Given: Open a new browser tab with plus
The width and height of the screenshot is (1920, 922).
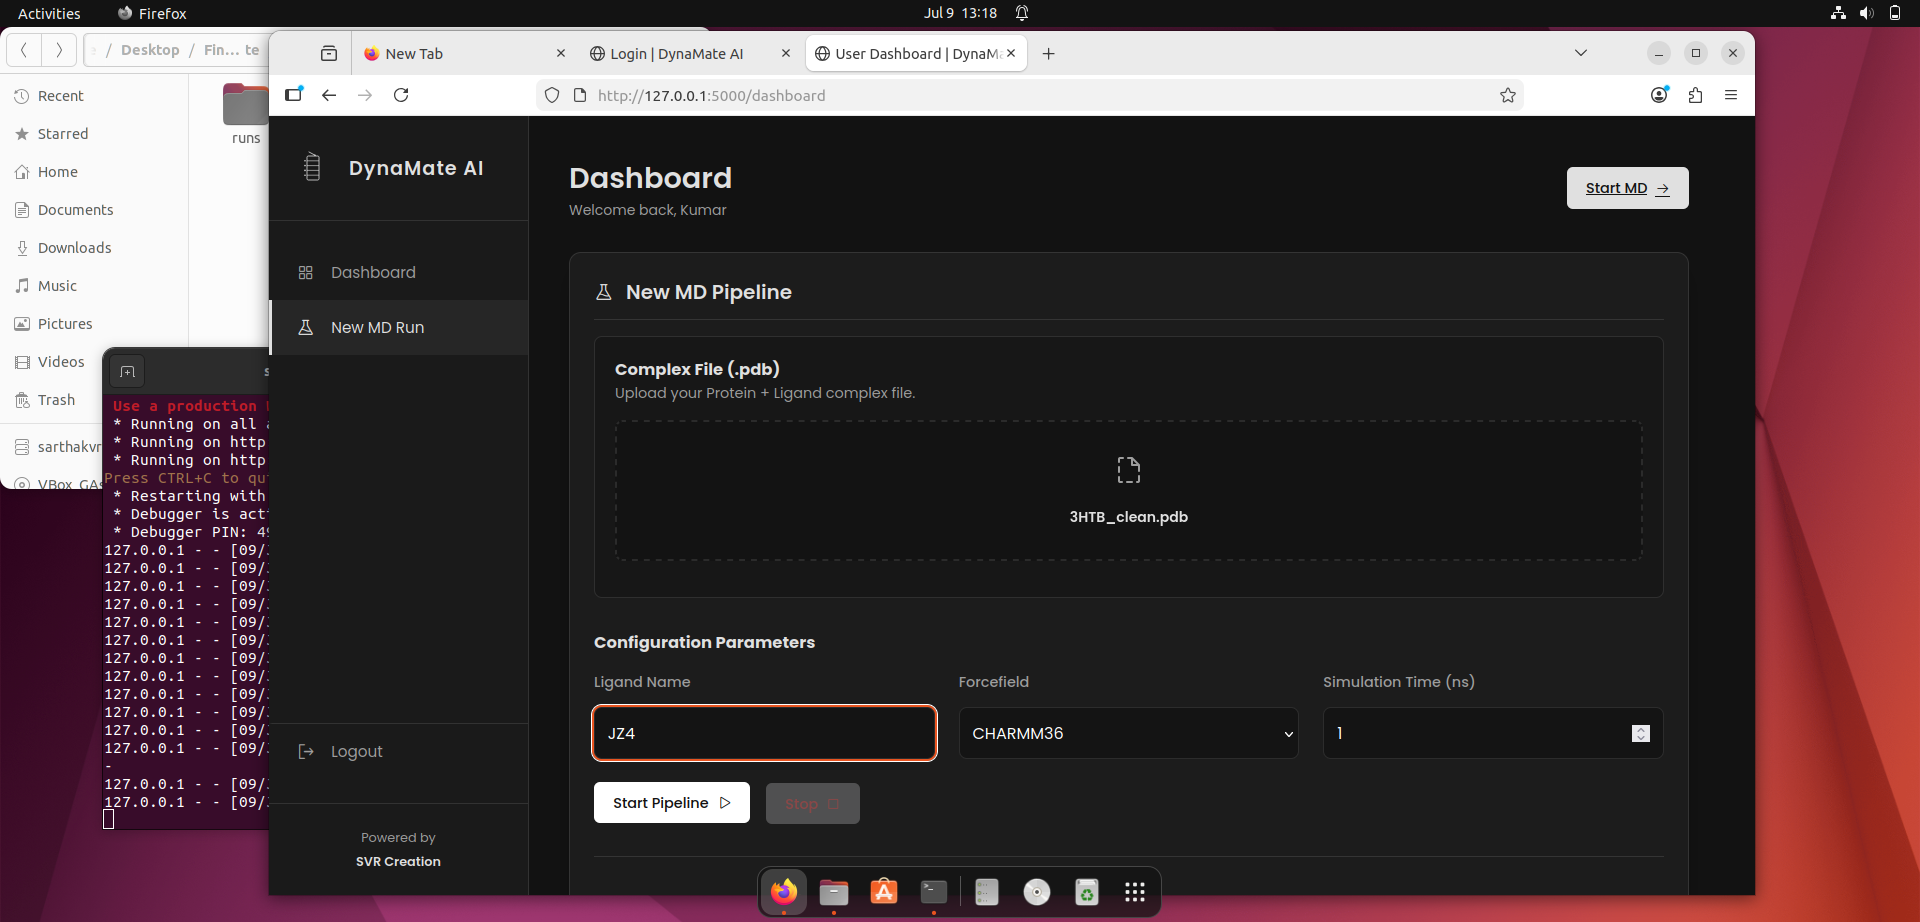Looking at the screenshot, I should coord(1048,54).
